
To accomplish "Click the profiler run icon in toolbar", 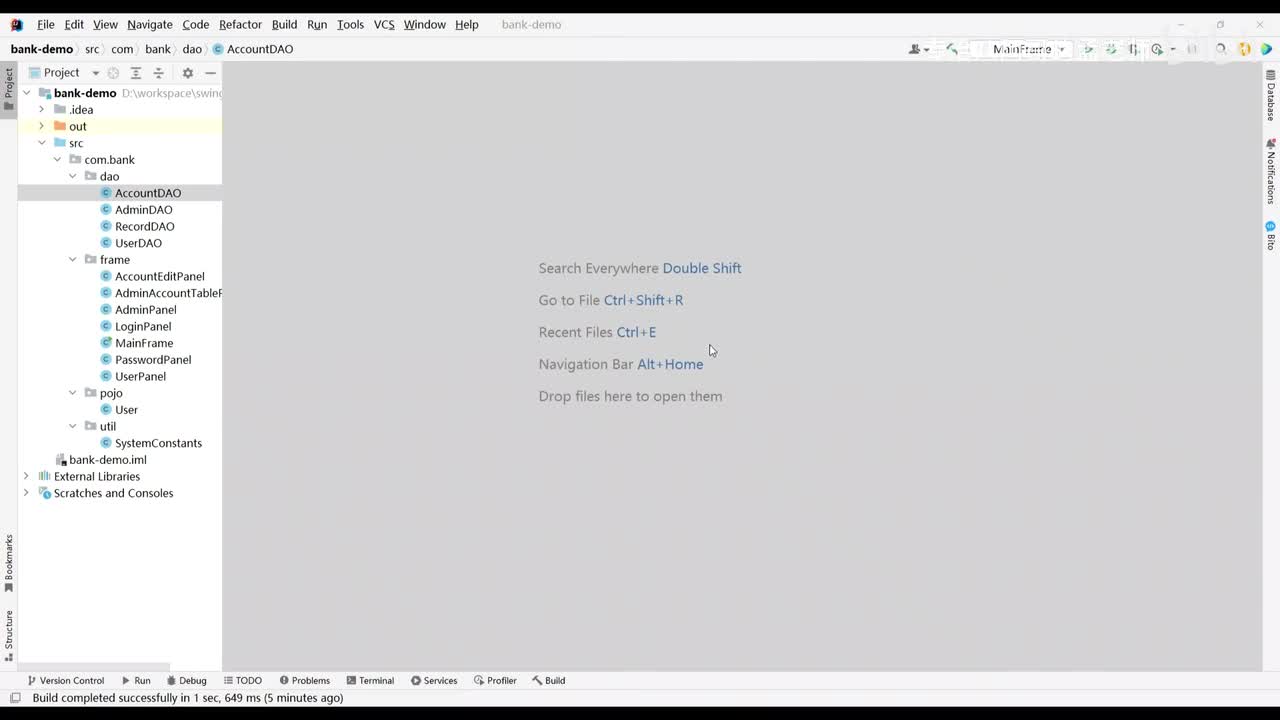I will (1157, 49).
